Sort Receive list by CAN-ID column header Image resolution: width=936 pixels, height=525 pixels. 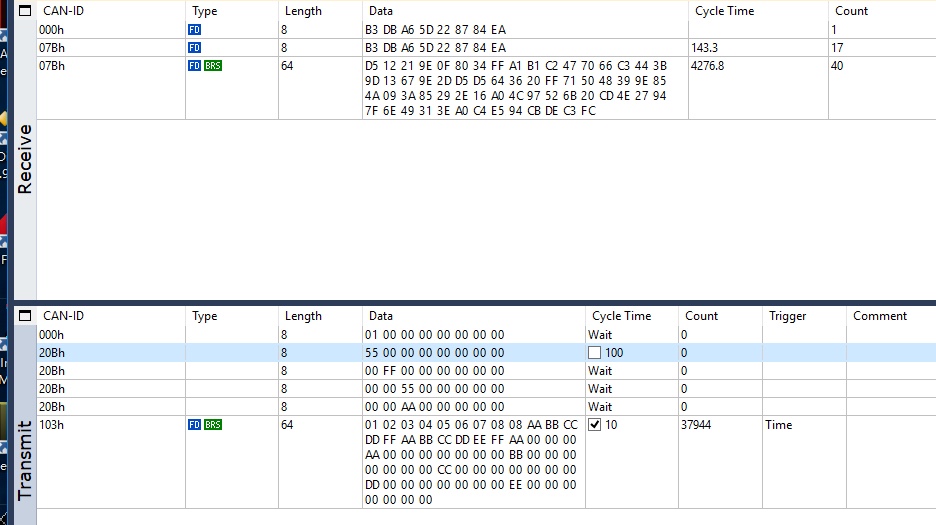point(63,11)
